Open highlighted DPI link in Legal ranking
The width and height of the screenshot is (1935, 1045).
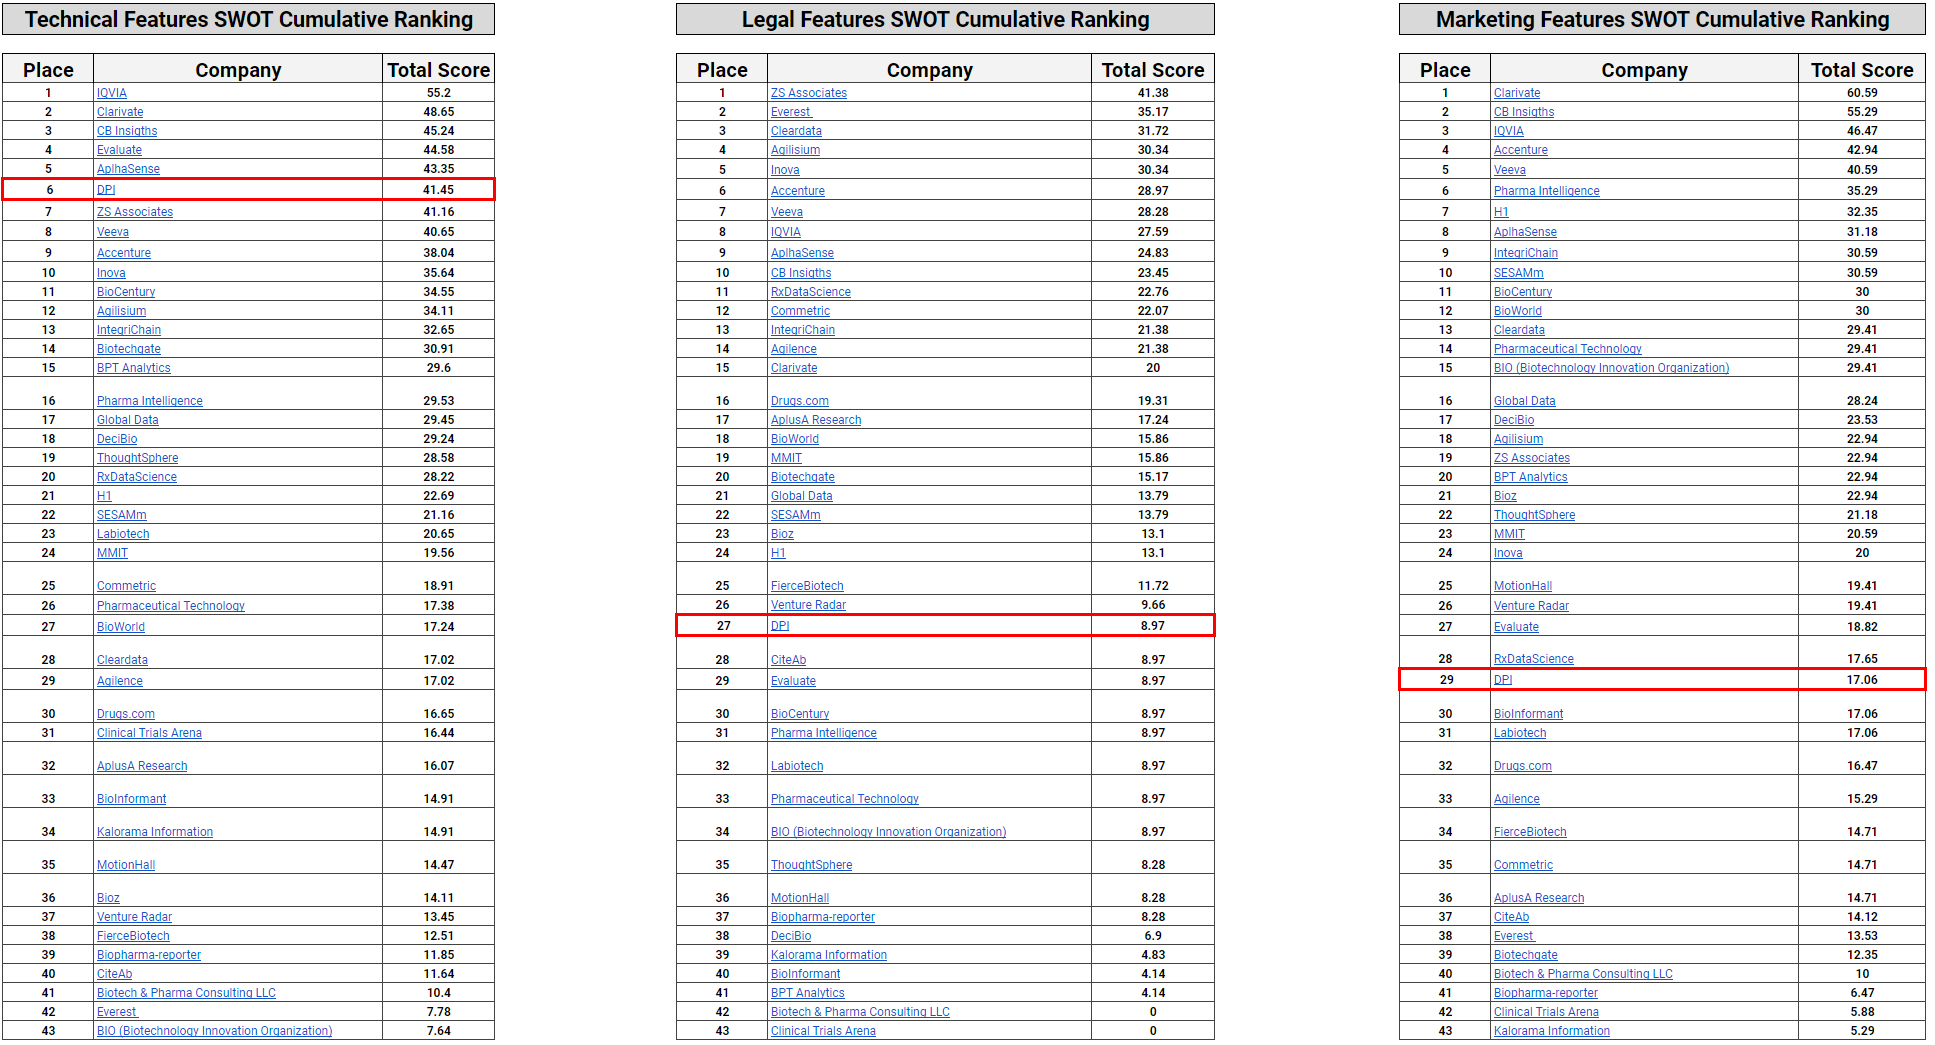[780, 626]
